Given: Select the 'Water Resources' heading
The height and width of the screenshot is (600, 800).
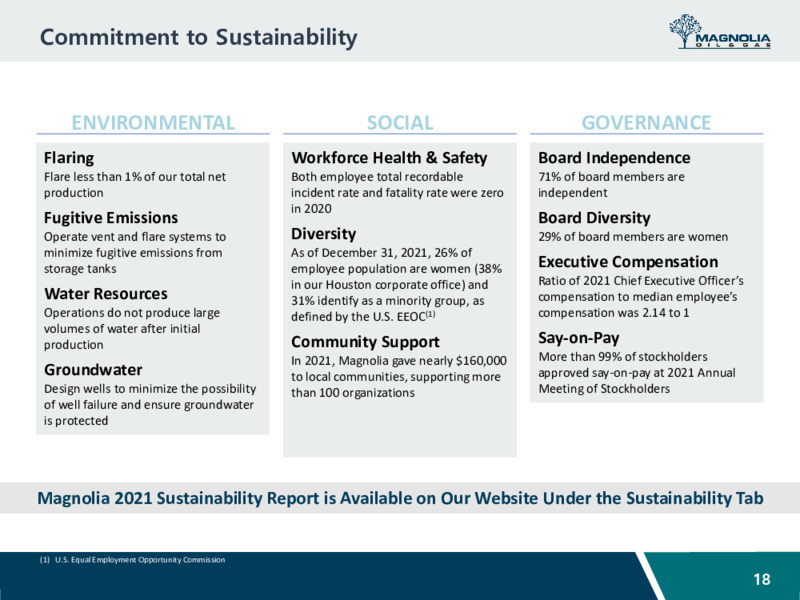Looking at the screenshot, I should pyautogui.click(x=106, y=294).
